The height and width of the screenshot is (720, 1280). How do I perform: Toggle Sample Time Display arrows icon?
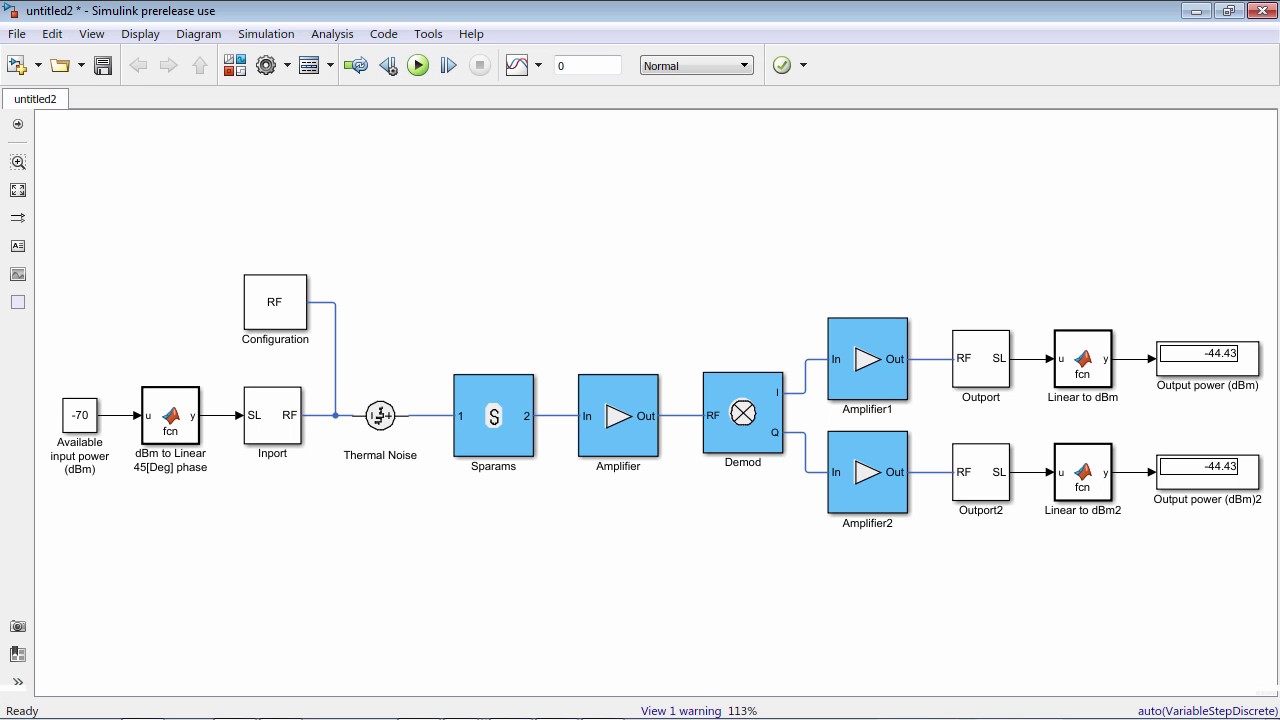point(18,218)
